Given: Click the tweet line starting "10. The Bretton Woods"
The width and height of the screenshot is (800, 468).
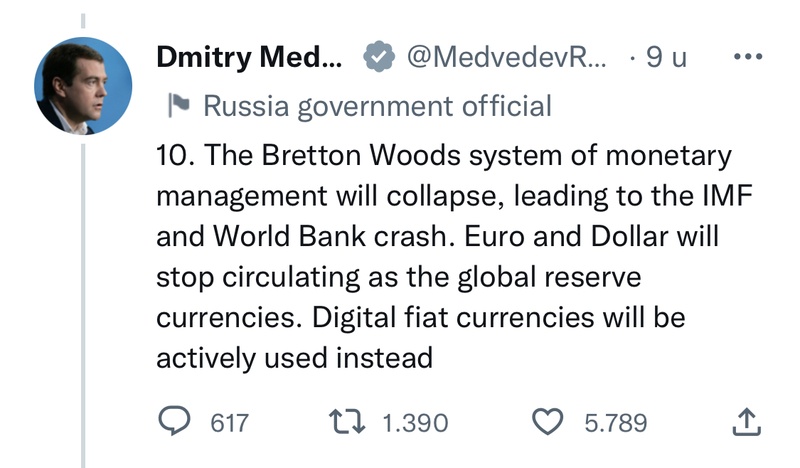Looking at the screenshot, I should 443,157.
